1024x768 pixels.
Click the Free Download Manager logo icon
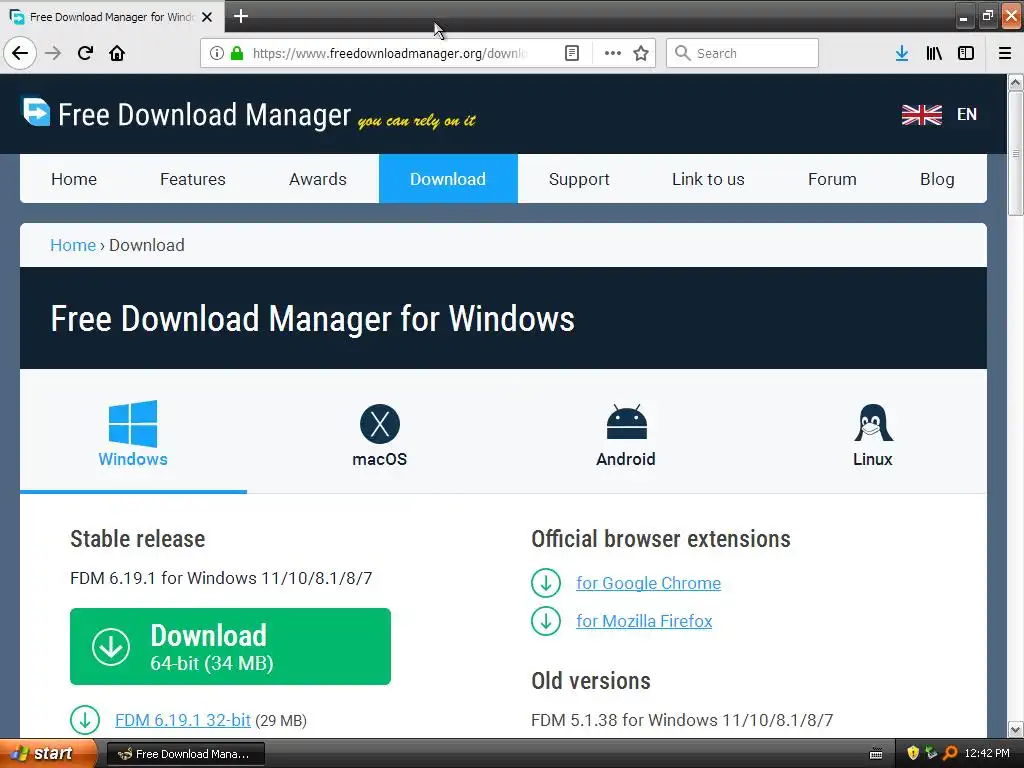pyautogui.click(x=36, y=111)
